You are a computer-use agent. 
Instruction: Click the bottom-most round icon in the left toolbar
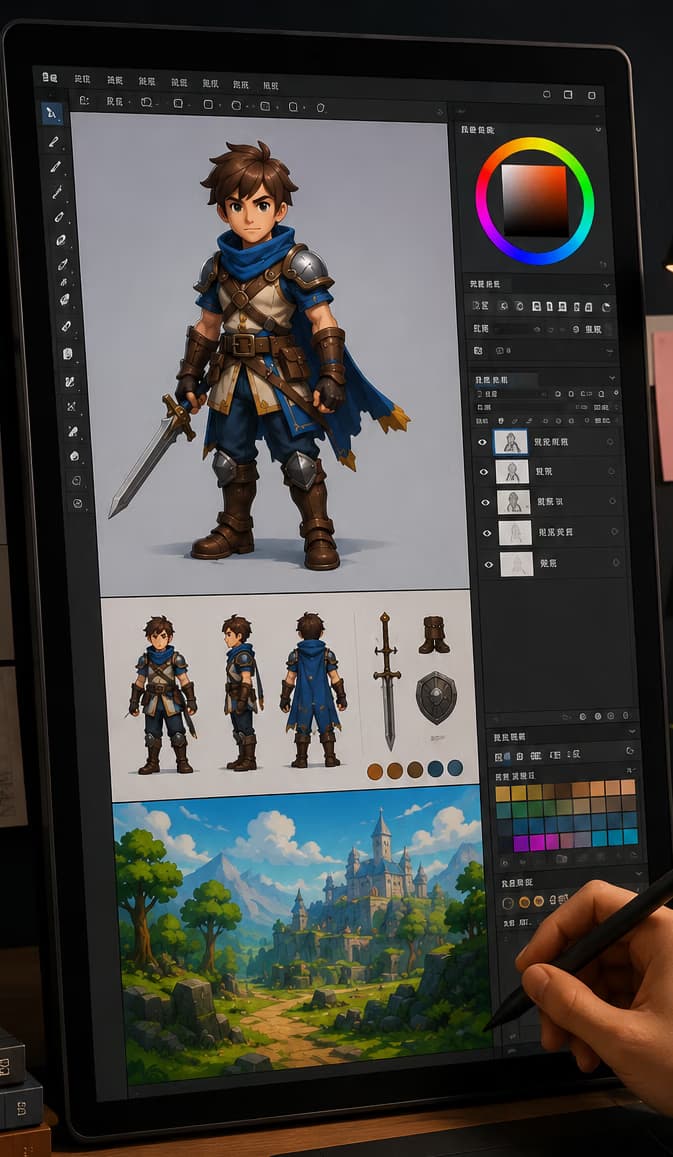pos(77,502)
